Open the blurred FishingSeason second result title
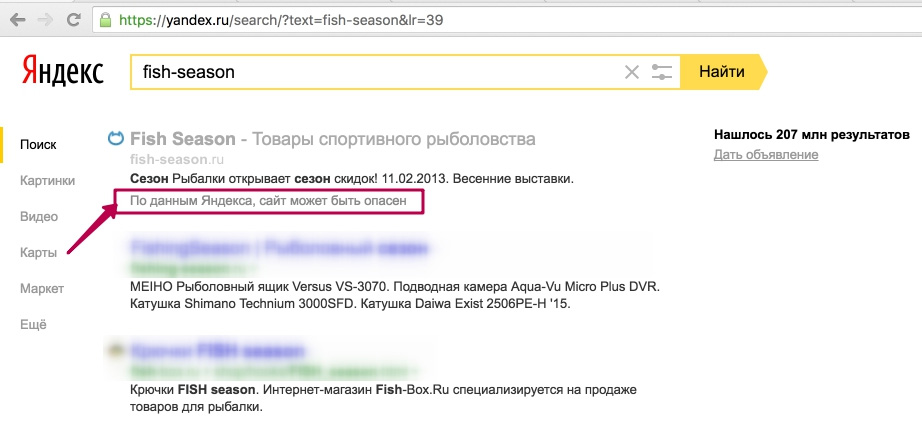Image resolution: width=922 pixels, height=431 pixels. [278, 248]
